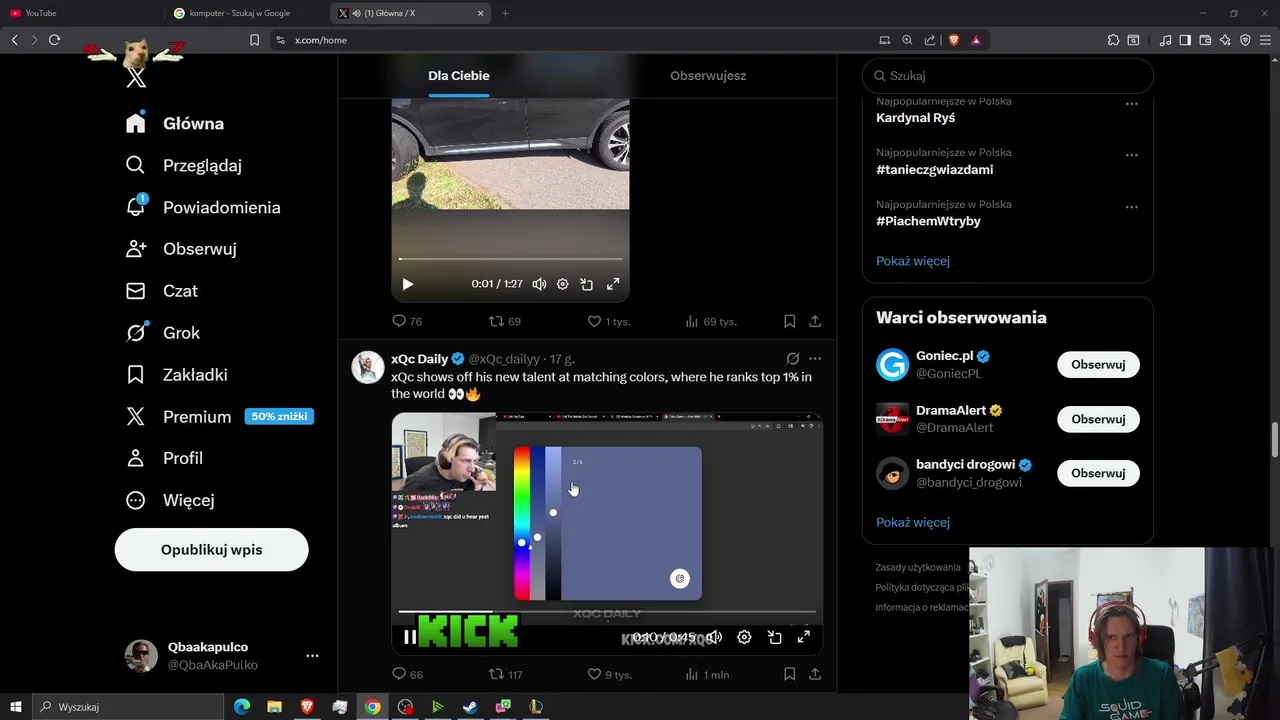Follow Goniec.pl with Obserwuj button

1098,365
